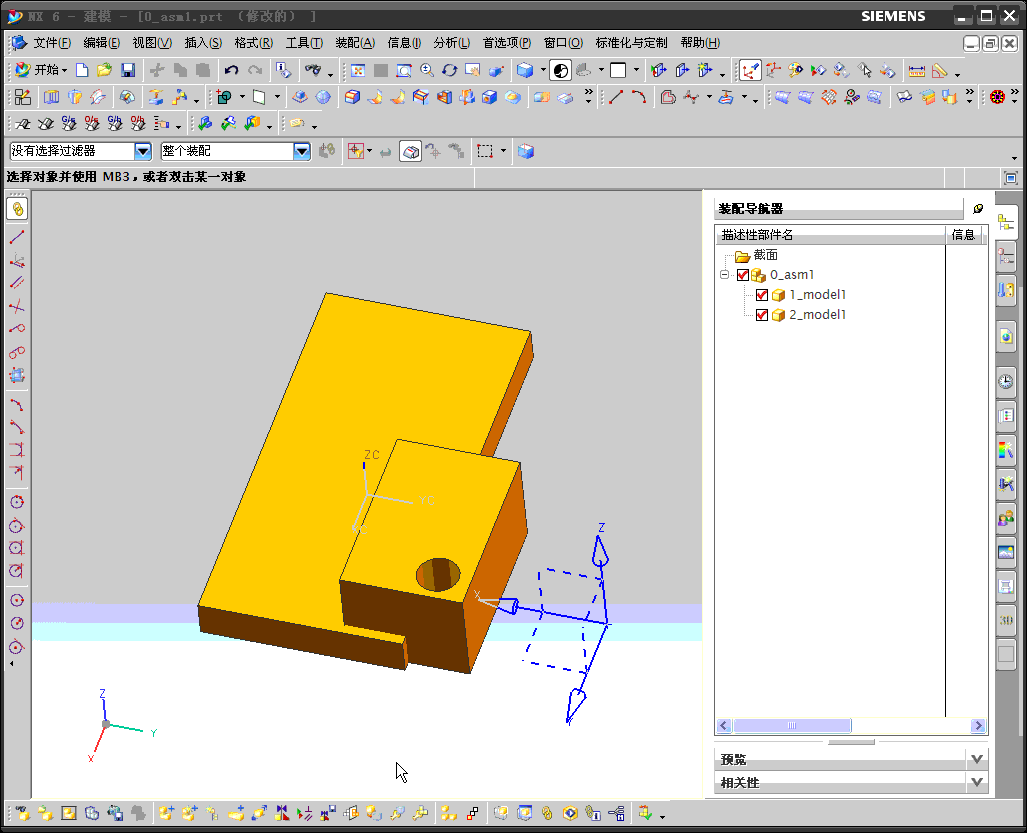Click the red circular wheel icon

[997, 98]
